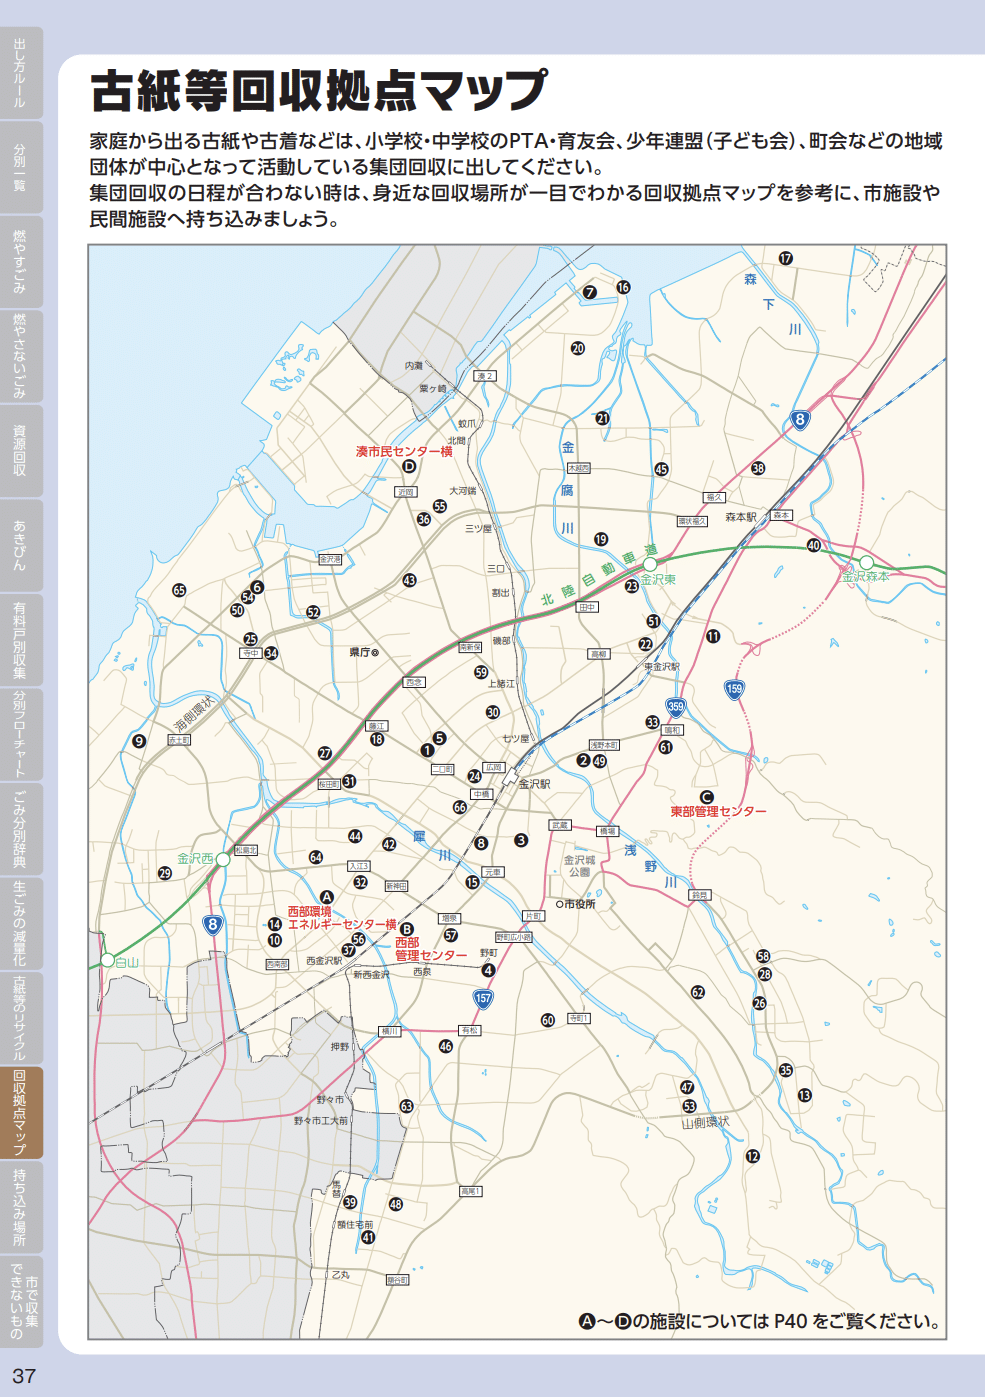Open the あきびん side tab

21,545
